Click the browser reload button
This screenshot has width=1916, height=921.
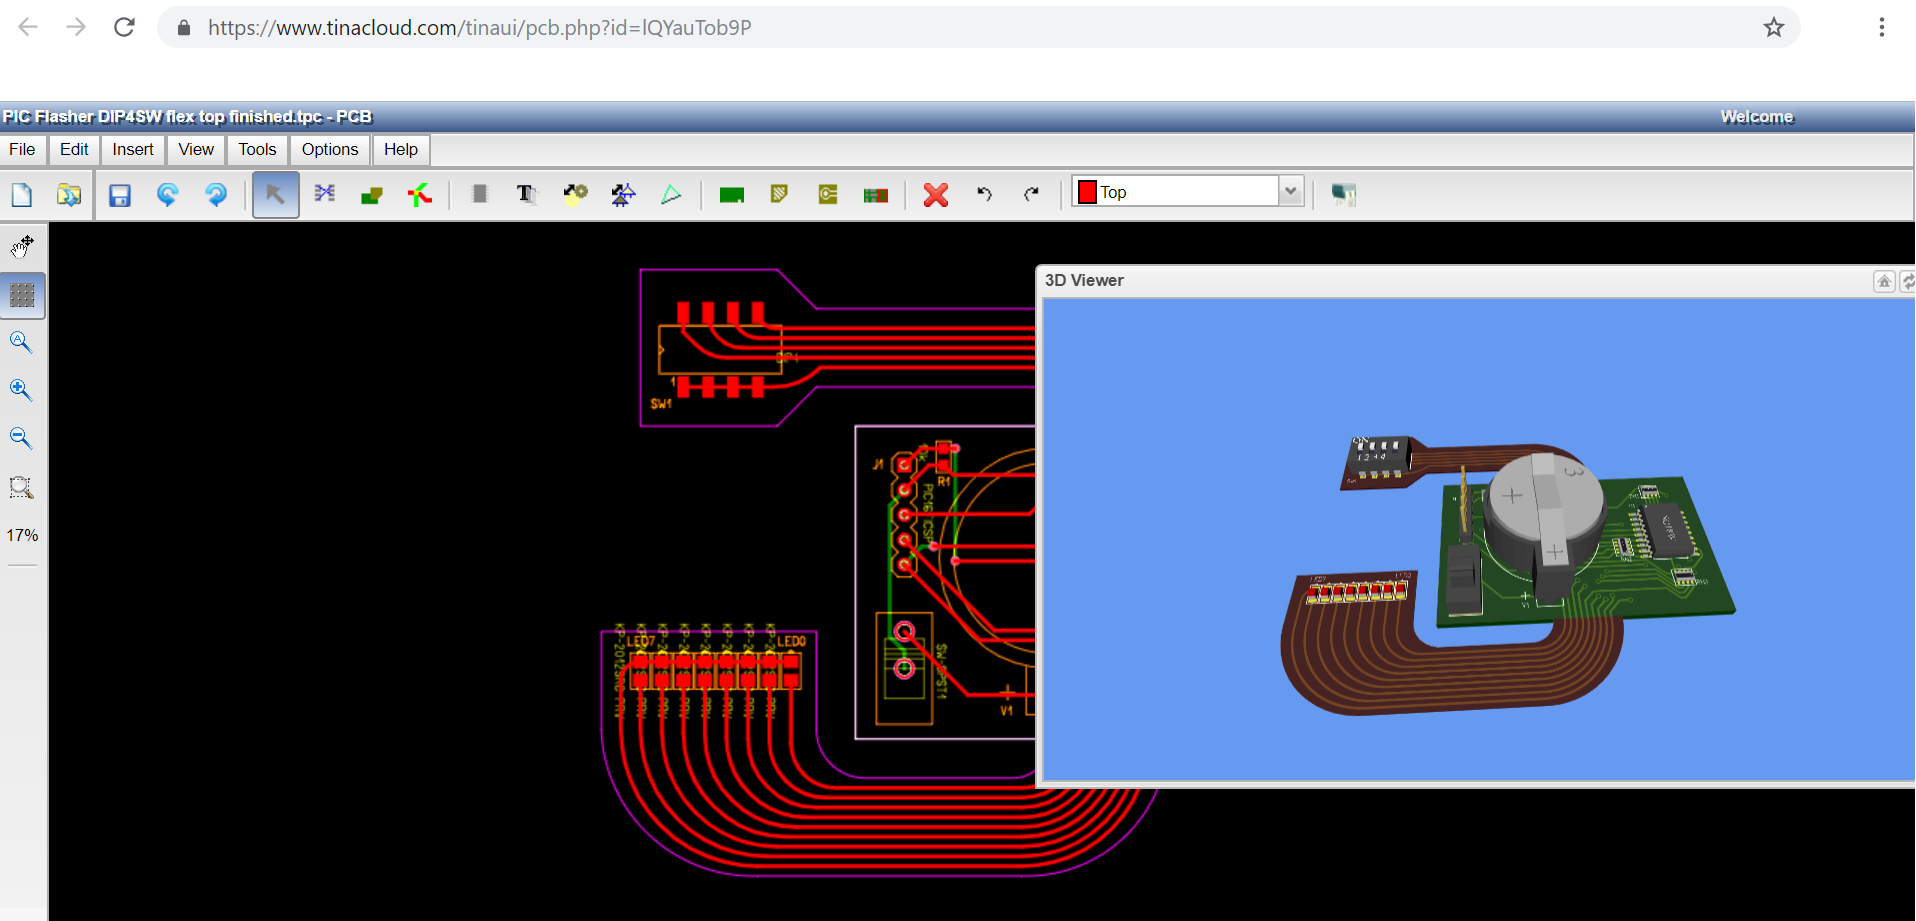pos(124,27)
